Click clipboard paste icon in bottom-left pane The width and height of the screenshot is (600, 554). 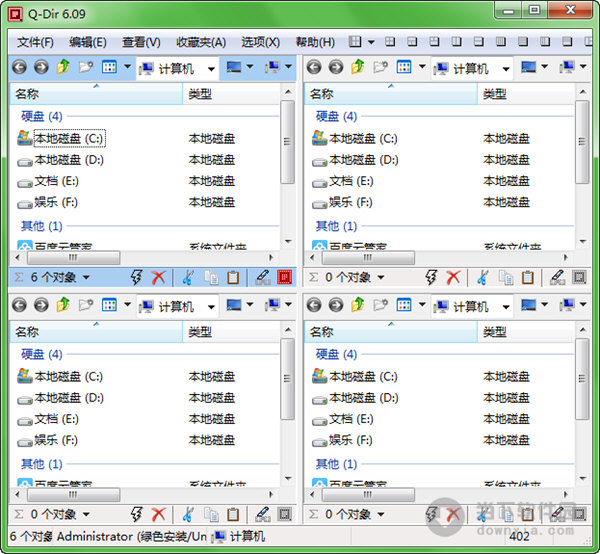[x=233, y=515]
